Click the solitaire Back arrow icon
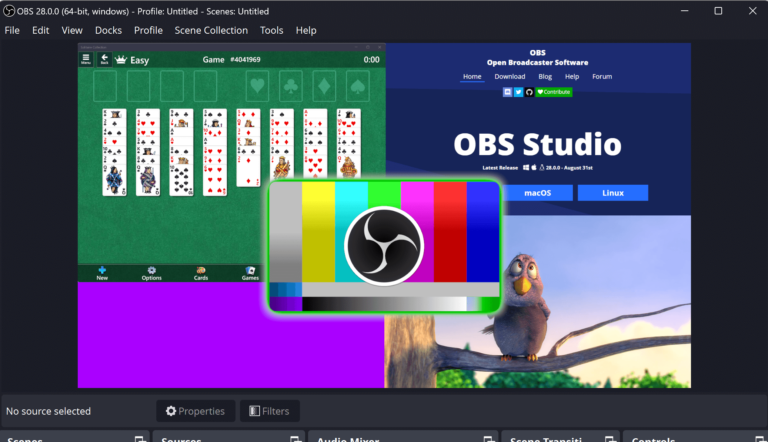The image size is (768, 442). [104, 59]
